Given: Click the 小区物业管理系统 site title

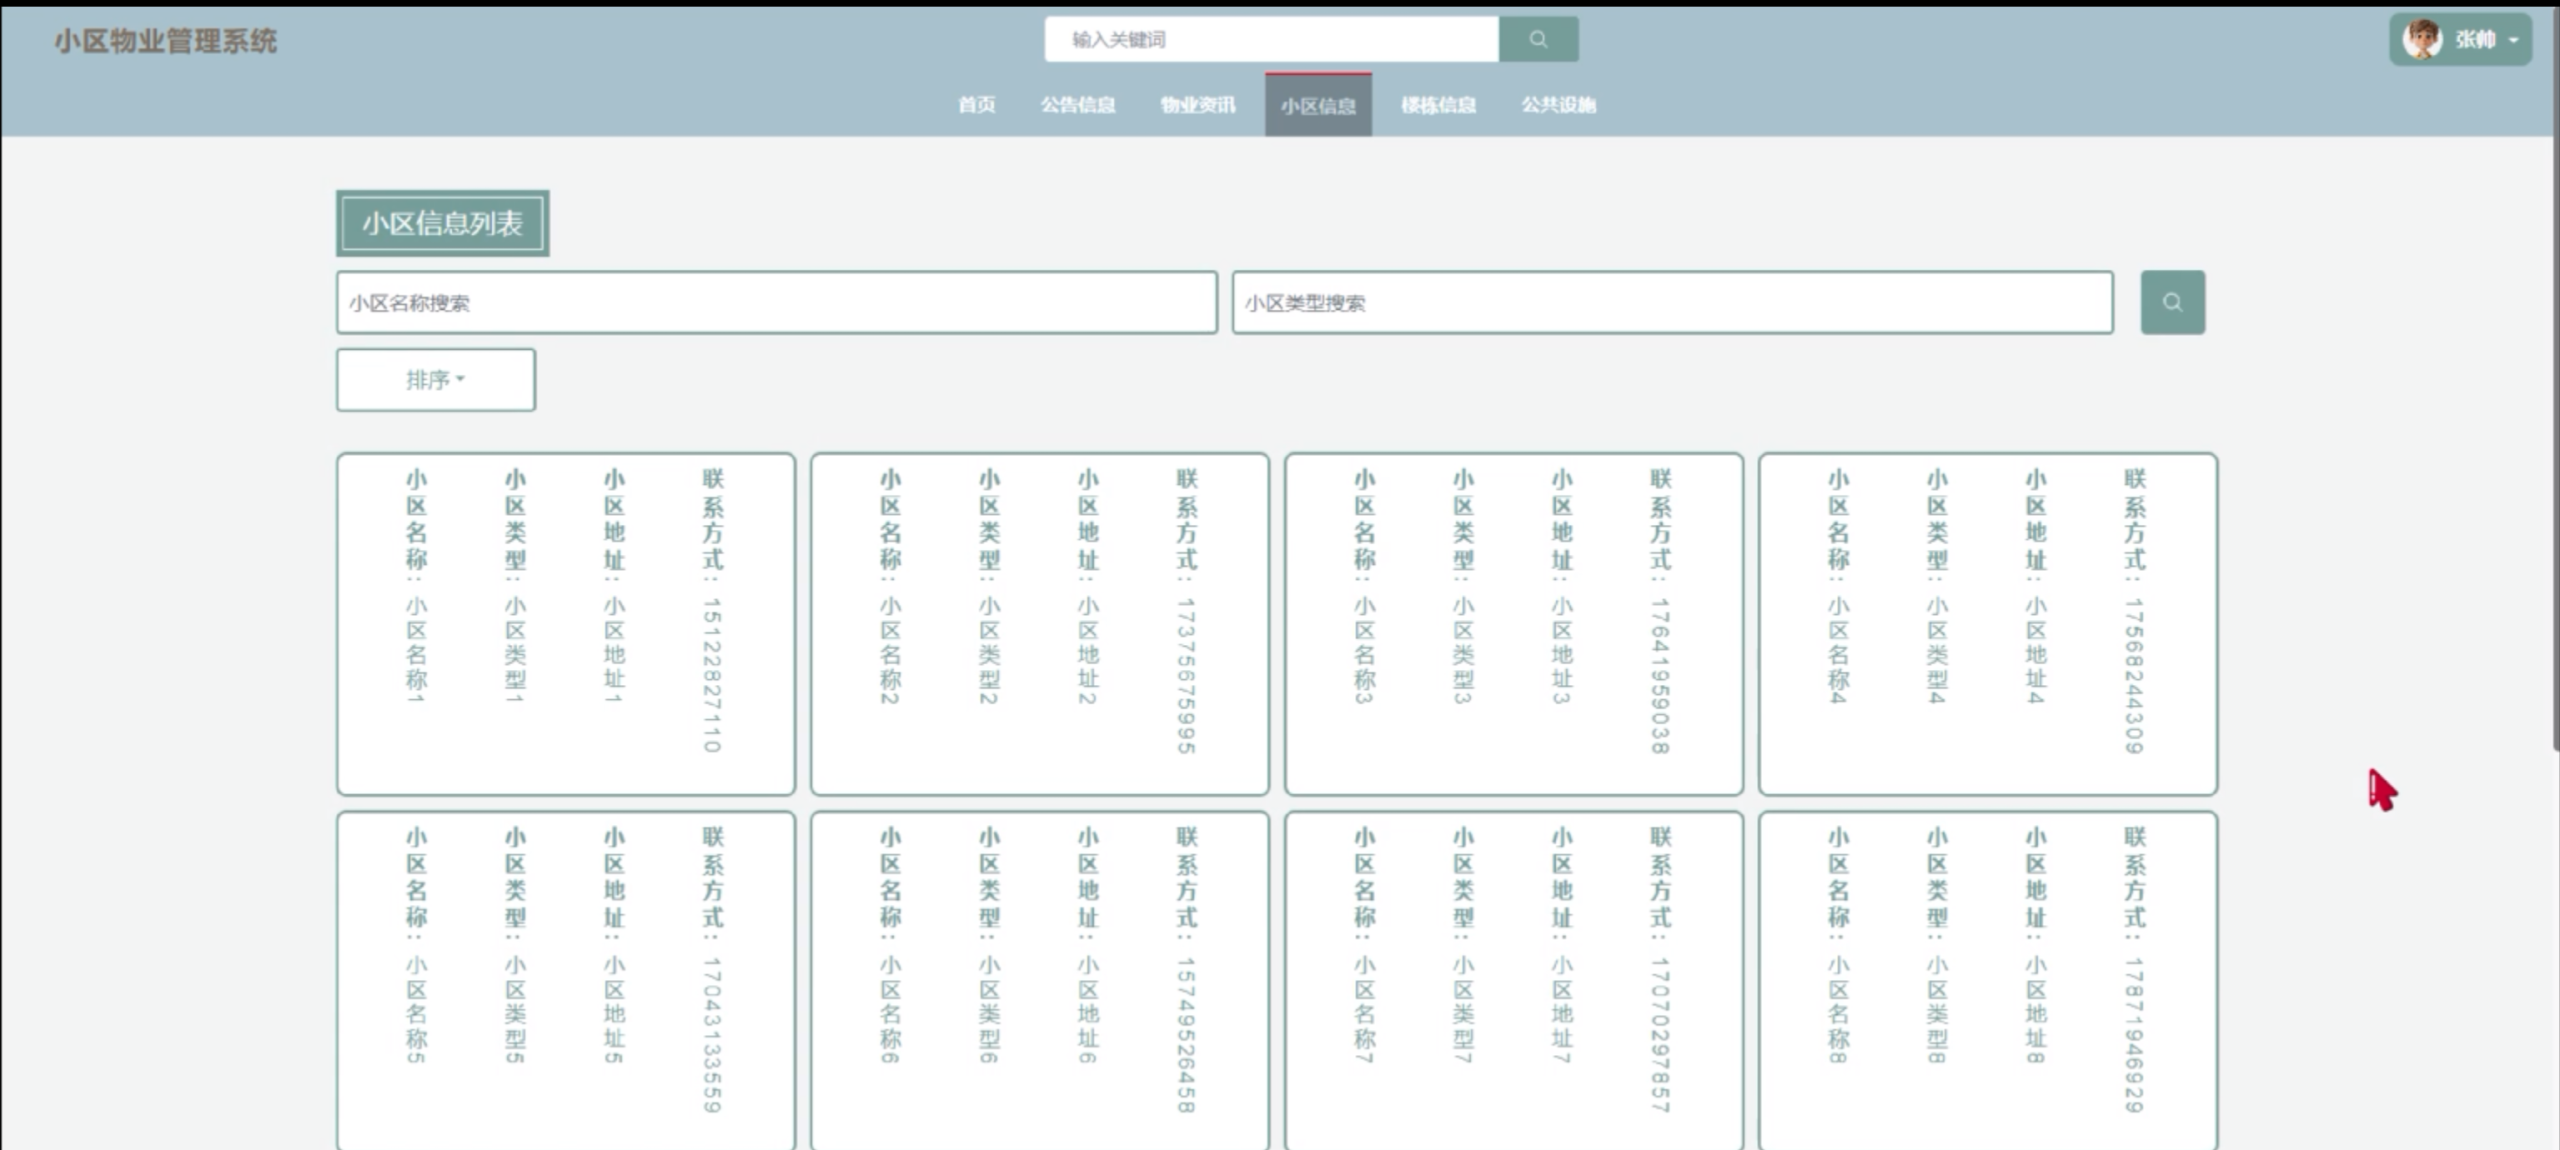Looking at the screenshot, I should pyautogui.click(x=165, y=41).
